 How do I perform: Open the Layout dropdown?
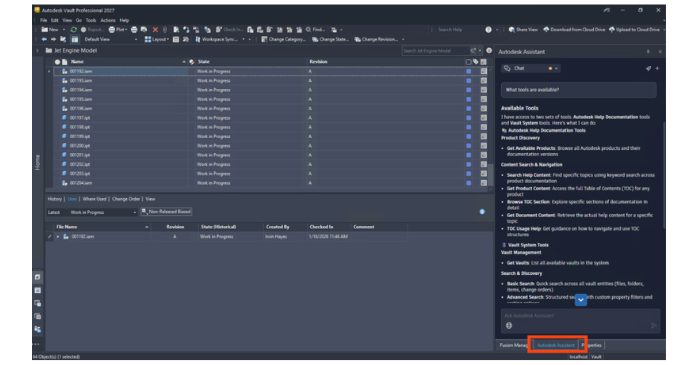[x=157, y=39]
